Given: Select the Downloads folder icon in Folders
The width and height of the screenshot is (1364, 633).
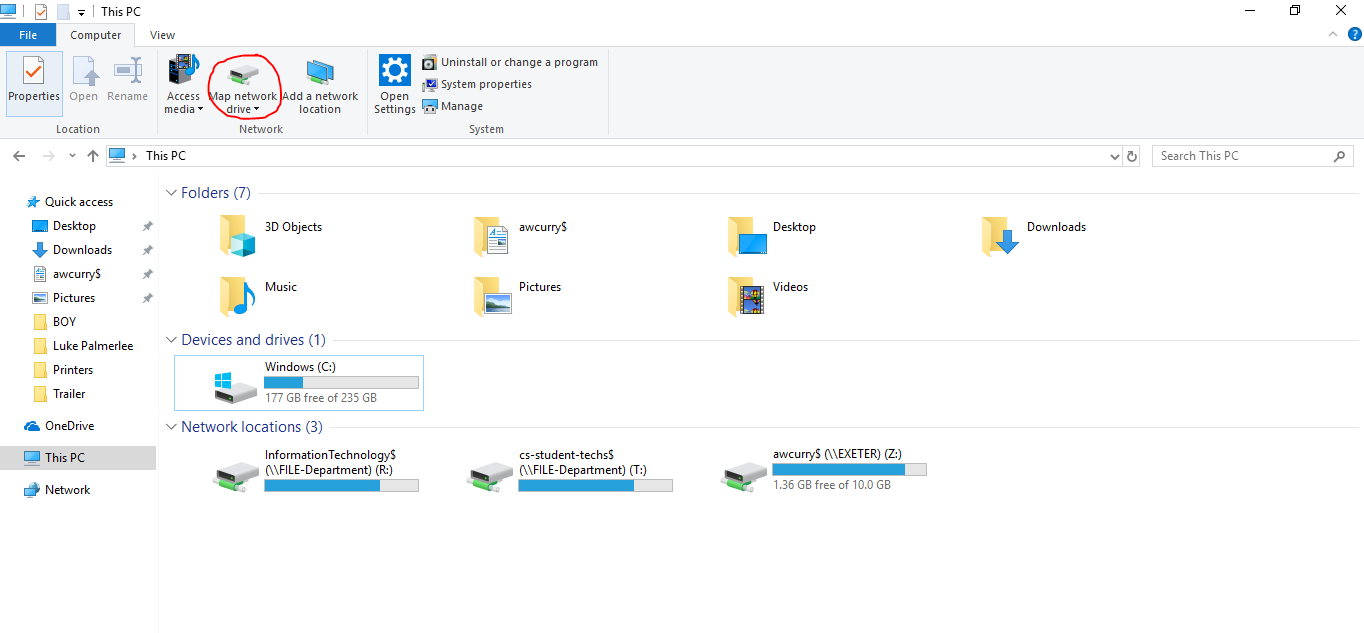Looking at the screenshot, I should [x=1000, y=237].
